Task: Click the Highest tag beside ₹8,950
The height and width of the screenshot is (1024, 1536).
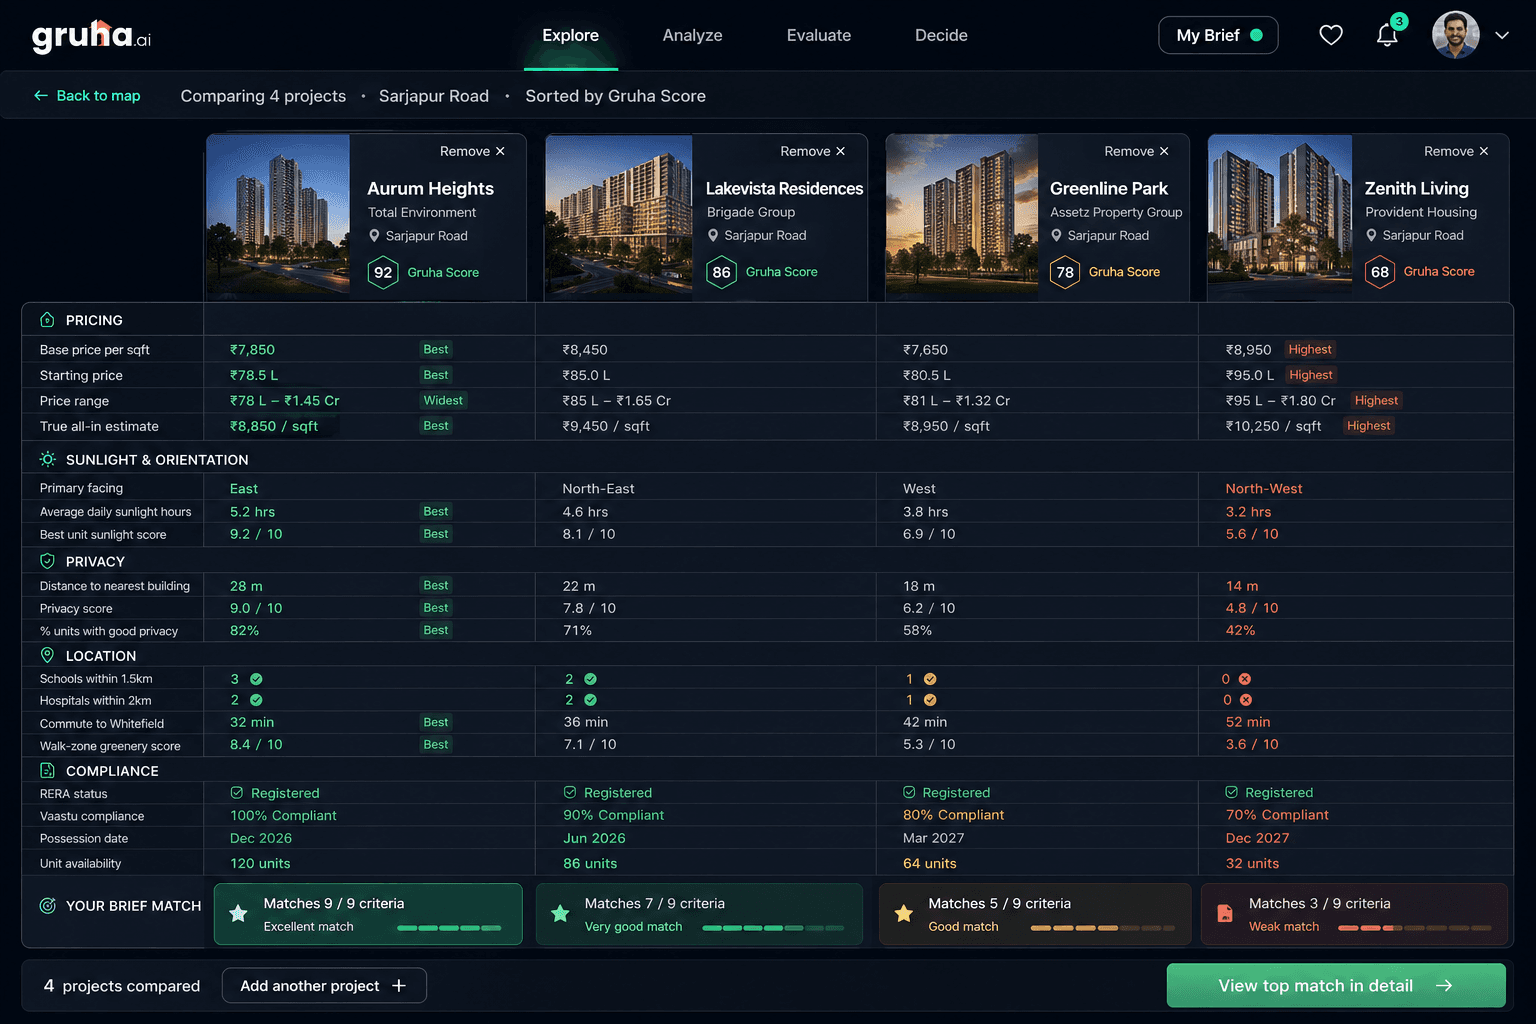Action: pos(1310,350)
